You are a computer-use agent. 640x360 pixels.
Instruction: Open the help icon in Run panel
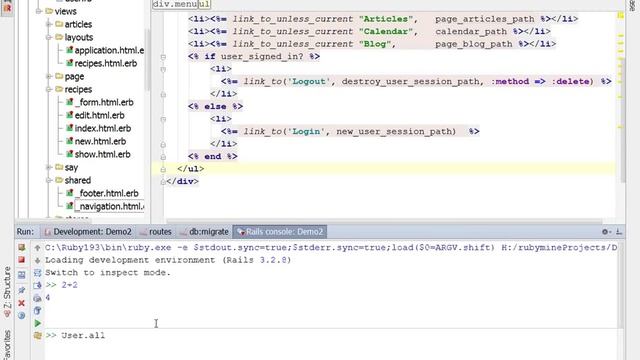(x=22, y=316)
